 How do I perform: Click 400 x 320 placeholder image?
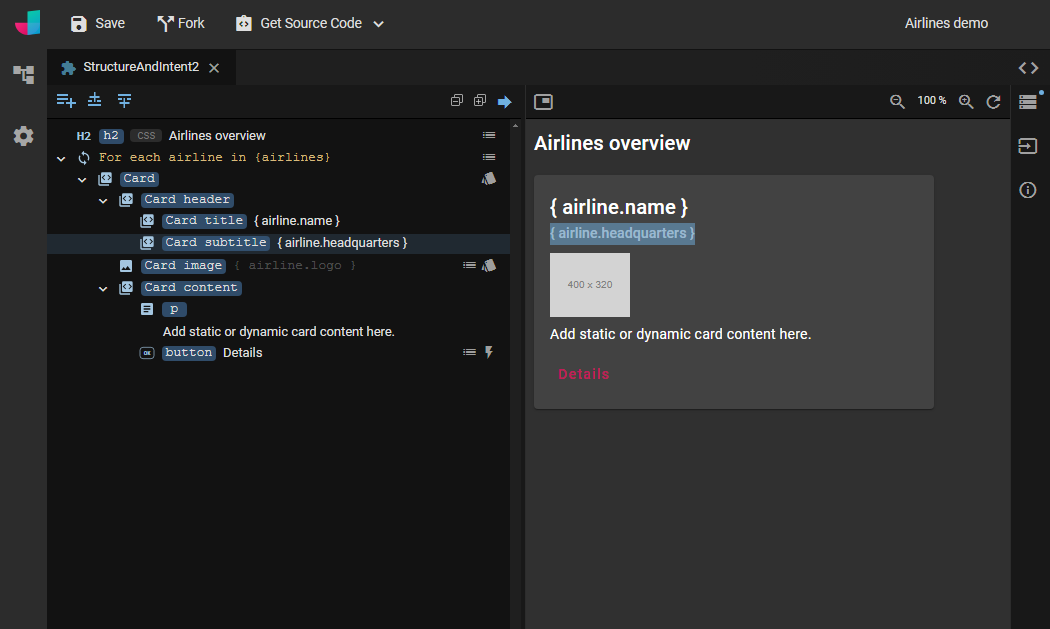click(x=590, y=285)
